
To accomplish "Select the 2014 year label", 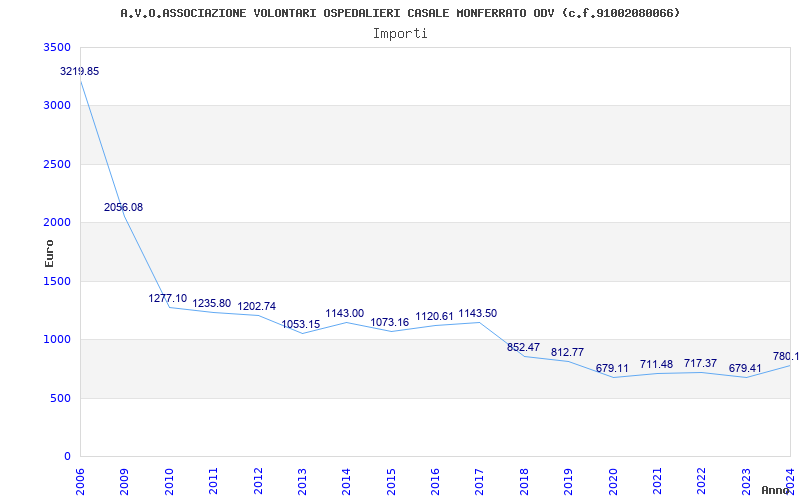I will tap(346, 481).
